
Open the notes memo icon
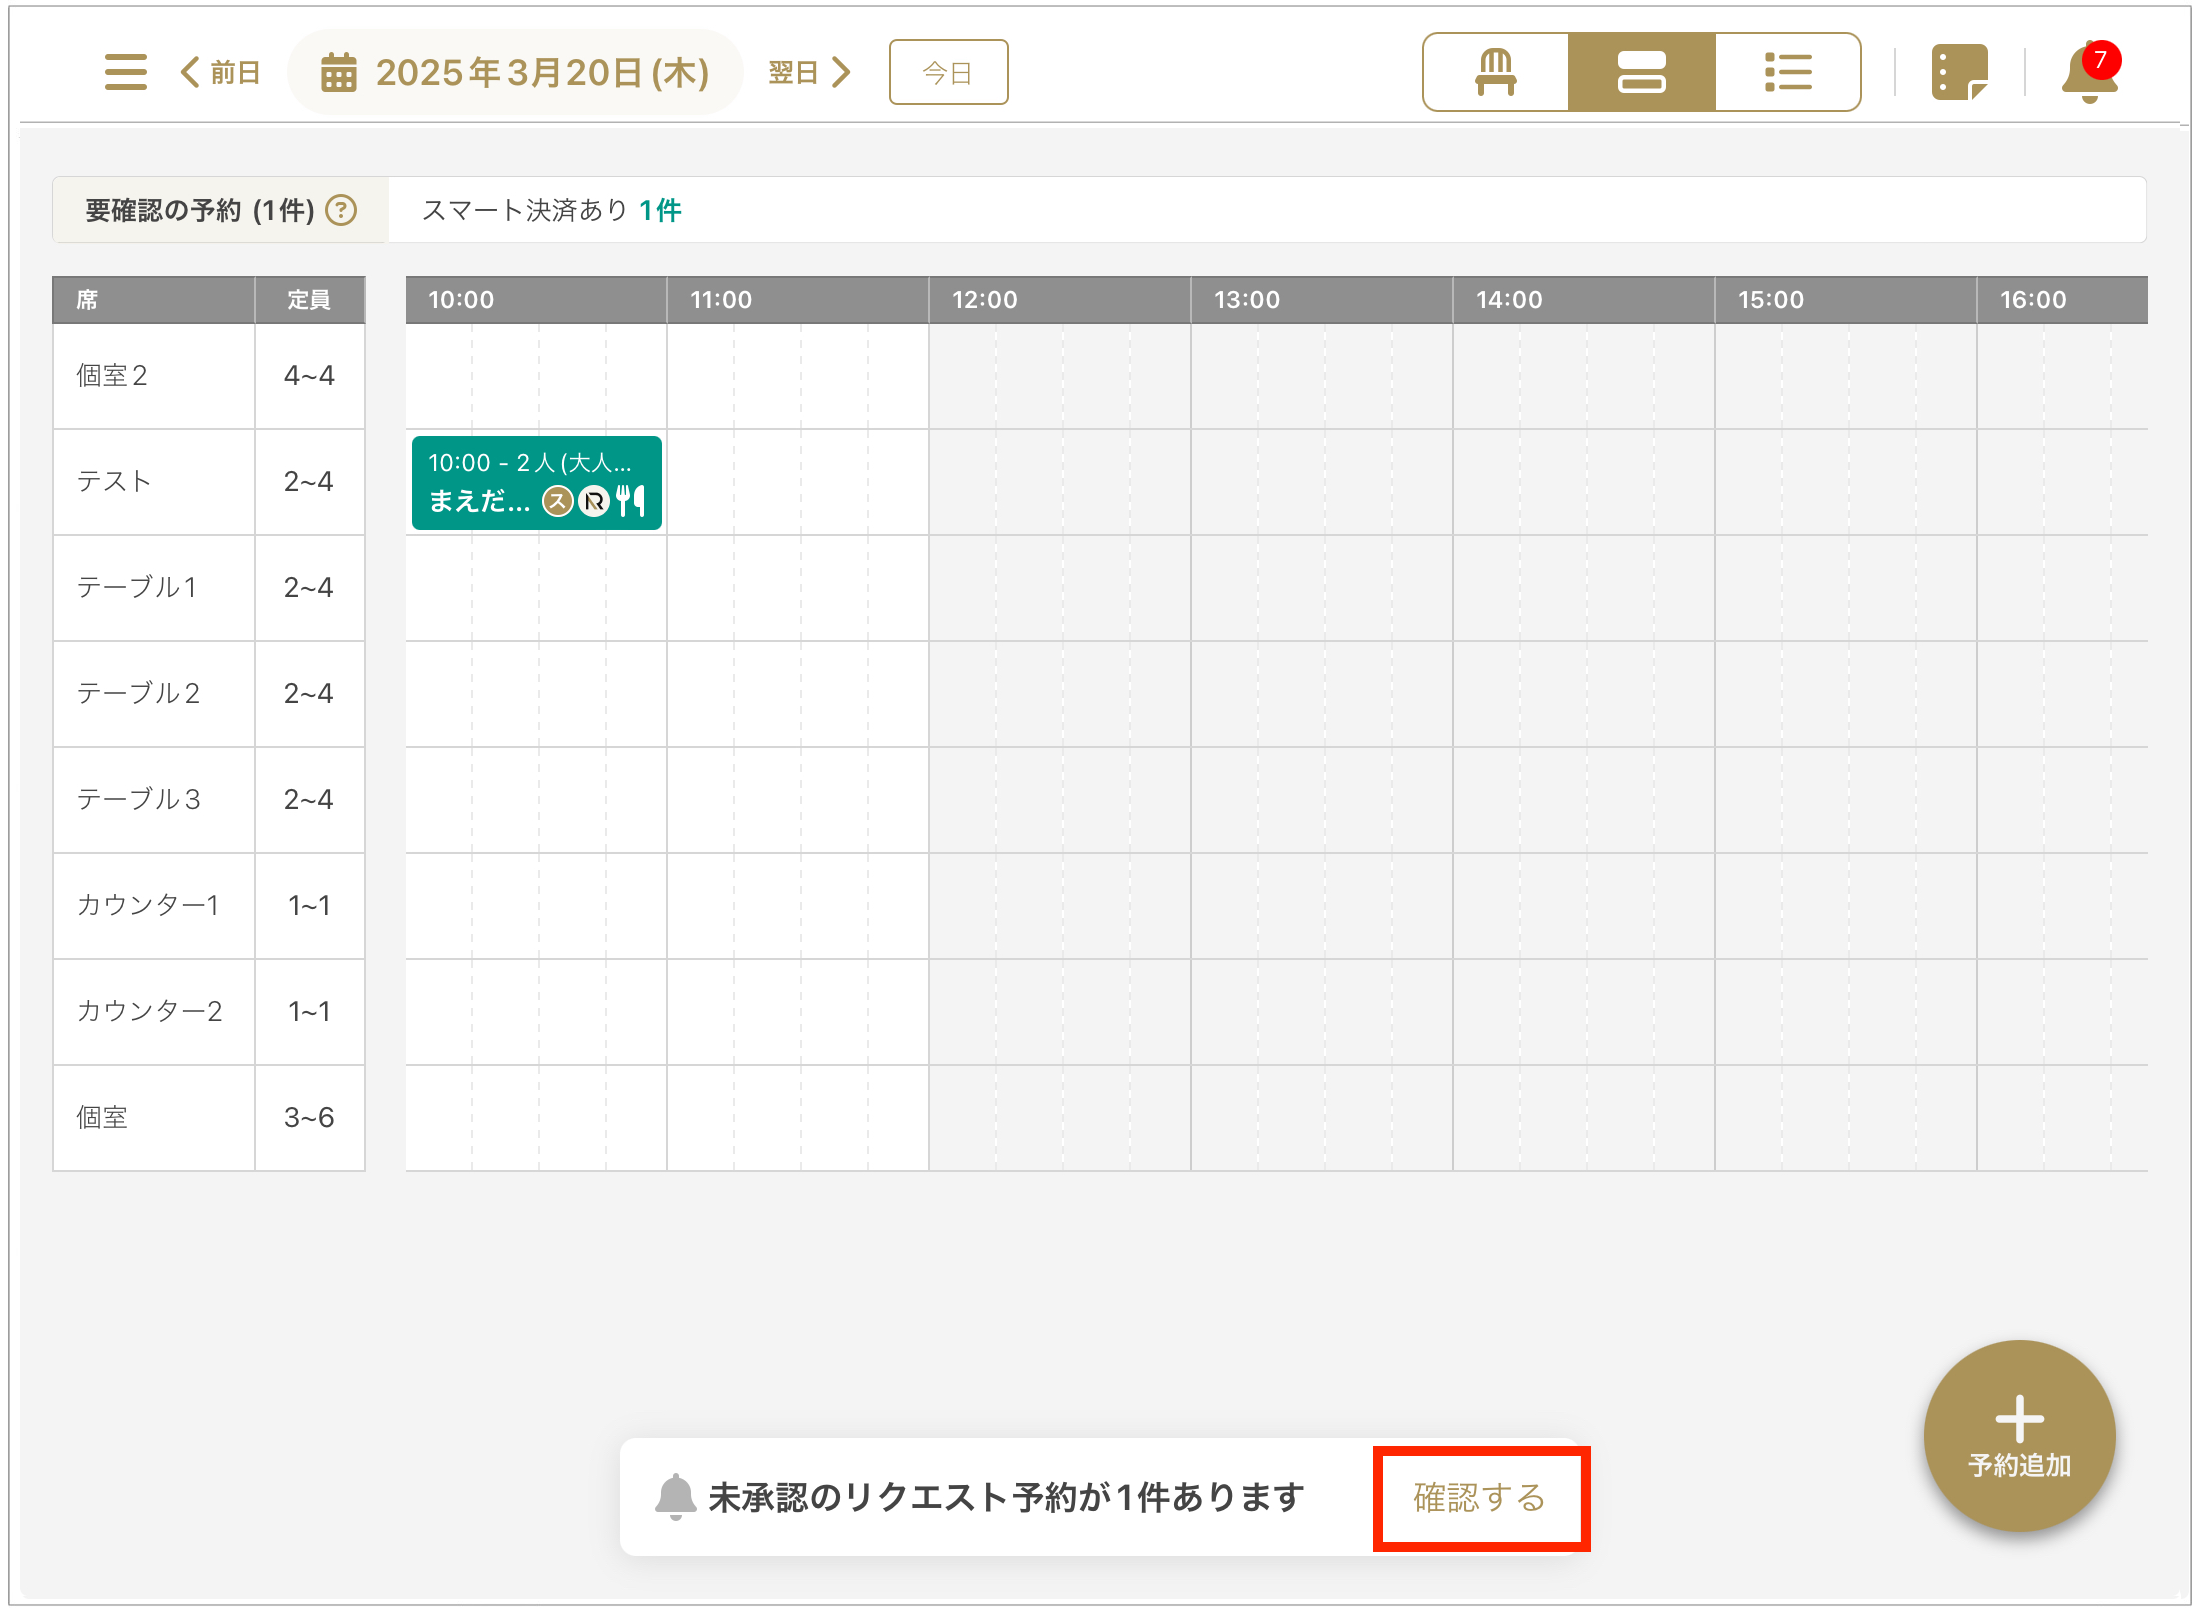tap(1958, 72)
